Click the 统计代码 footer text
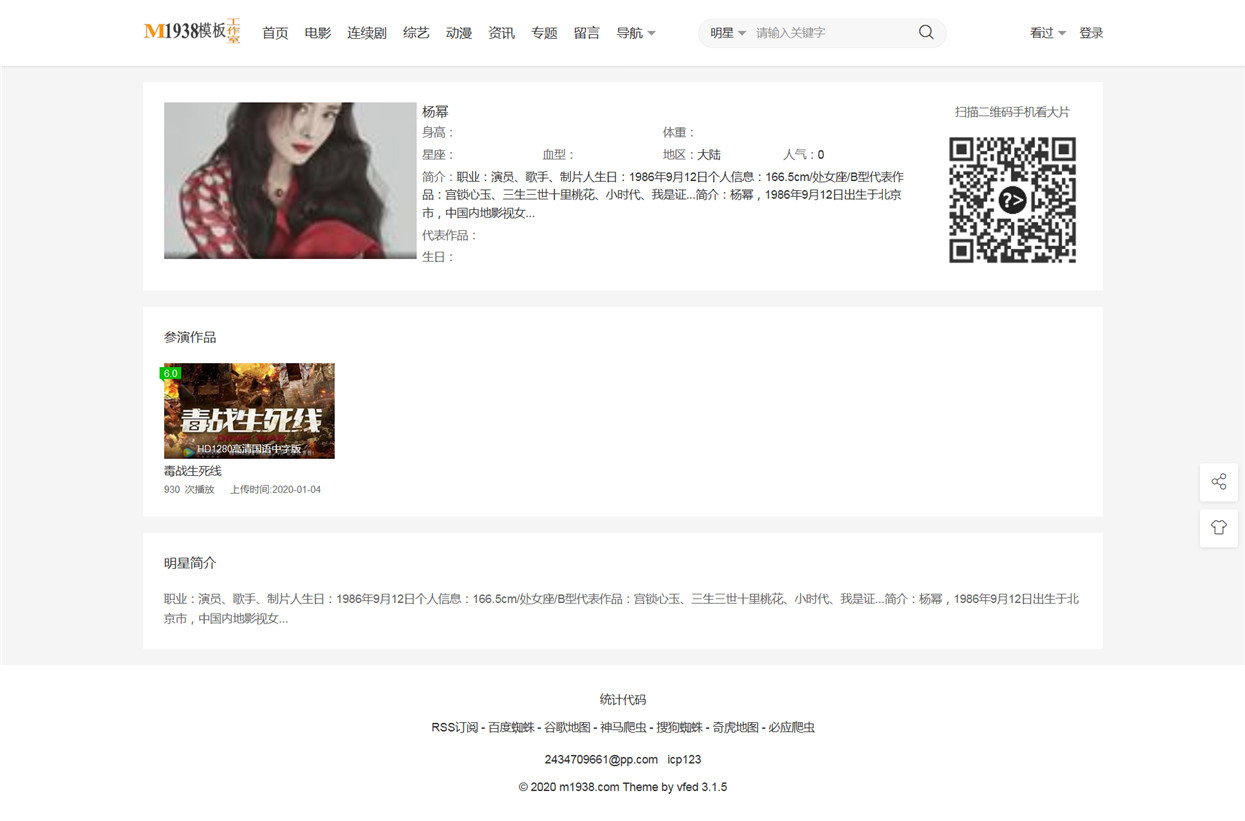 pyautogui.click(x=623, y=700)
